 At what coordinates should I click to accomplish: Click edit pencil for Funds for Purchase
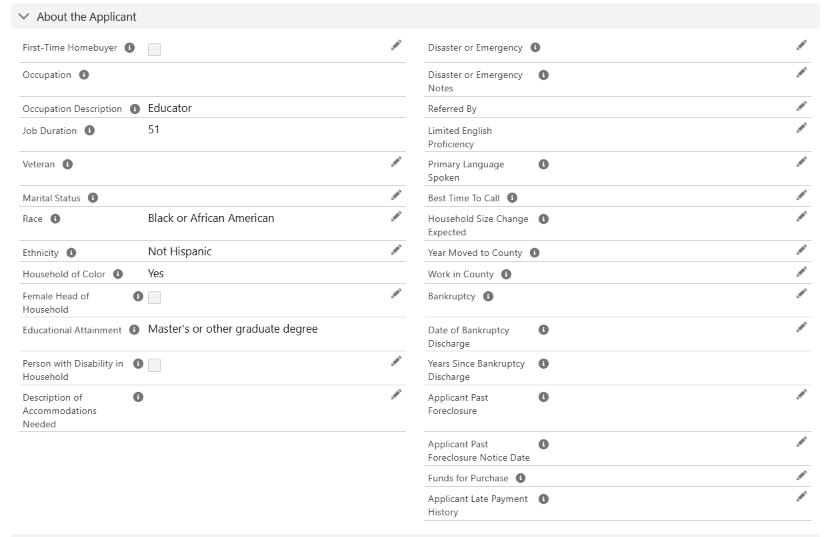[x=801, y=475]
